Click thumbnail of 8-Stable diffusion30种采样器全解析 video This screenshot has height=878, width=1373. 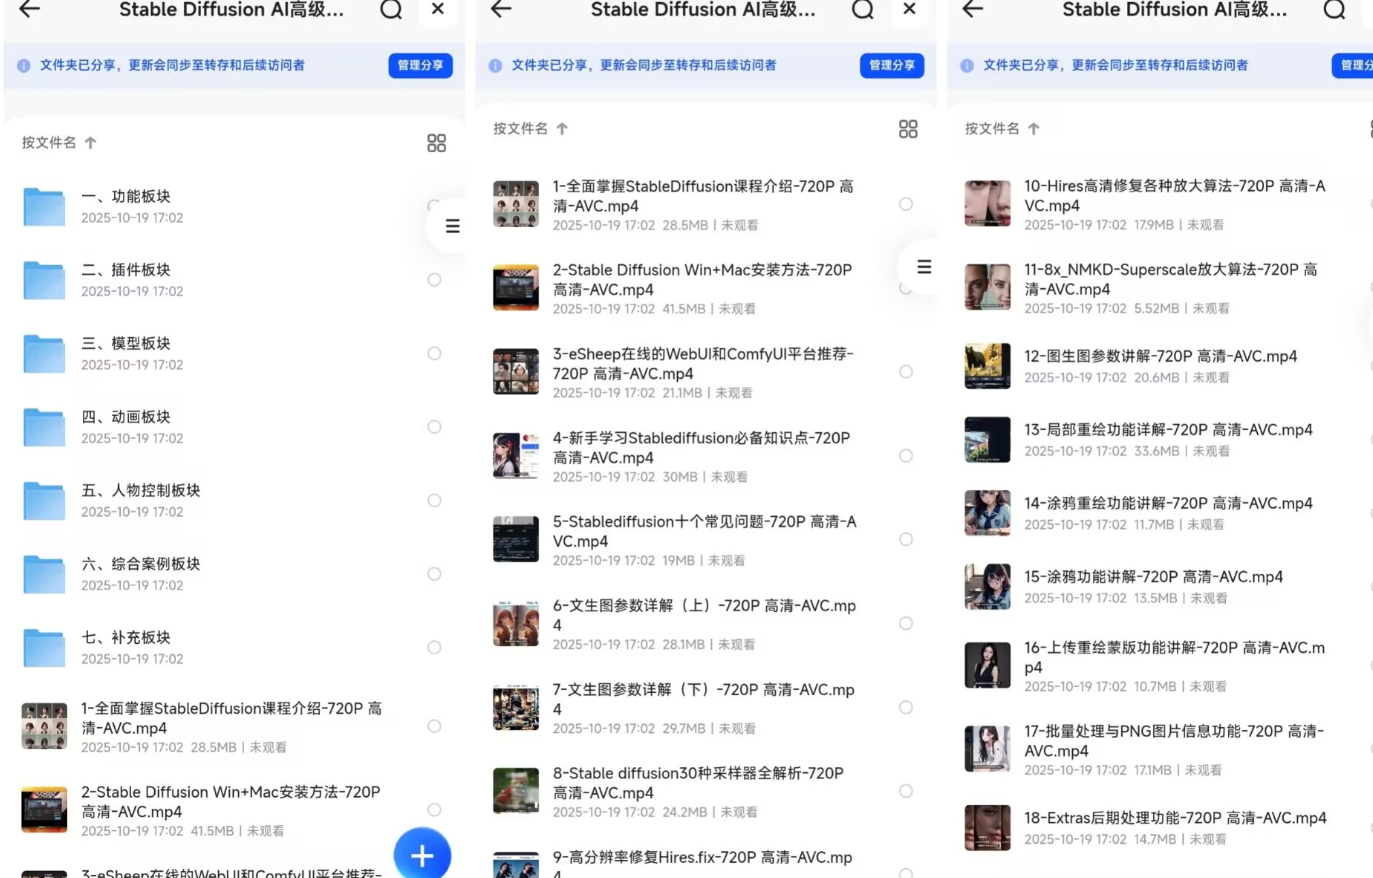point(516,791)
